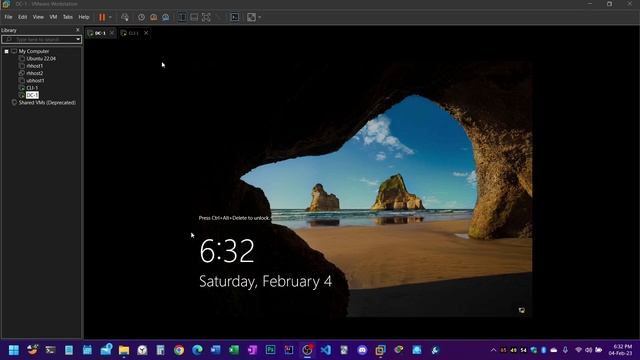This screenshot has width=640, height=360.
Task: Open Terminal from the taskbar
Action: pyautogui.click(x=51, y=350)
